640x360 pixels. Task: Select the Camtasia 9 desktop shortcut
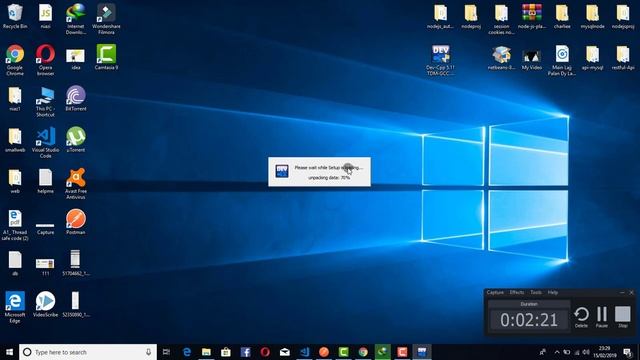pyautogui.click(x=106, y=57)
